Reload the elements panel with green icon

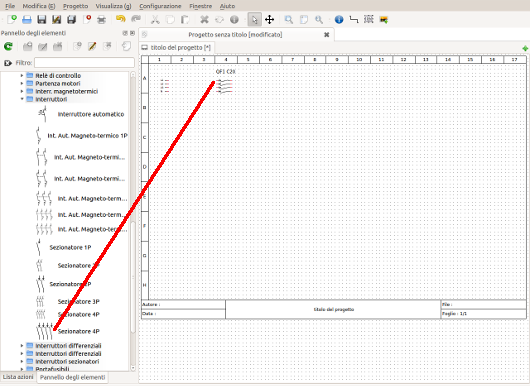(8, 46)
